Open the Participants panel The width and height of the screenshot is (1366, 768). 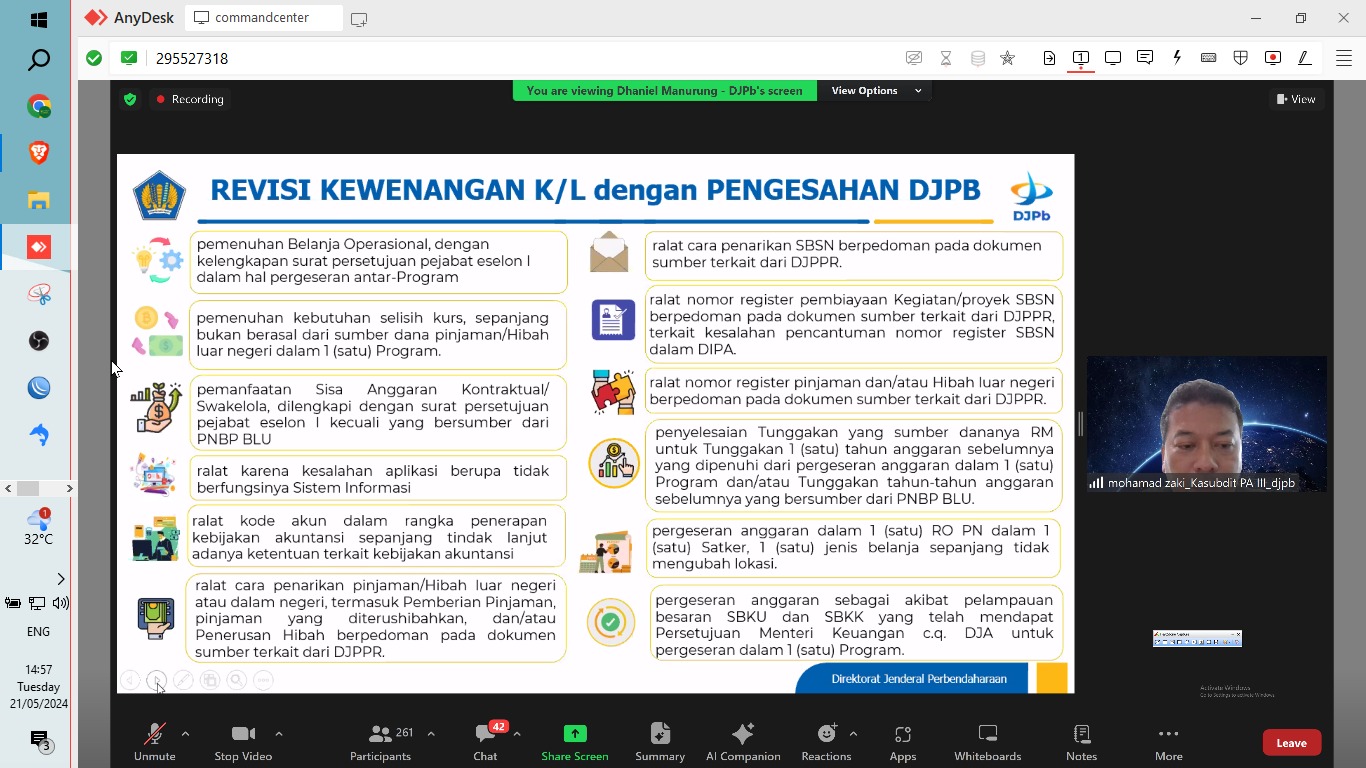point(381,741)
